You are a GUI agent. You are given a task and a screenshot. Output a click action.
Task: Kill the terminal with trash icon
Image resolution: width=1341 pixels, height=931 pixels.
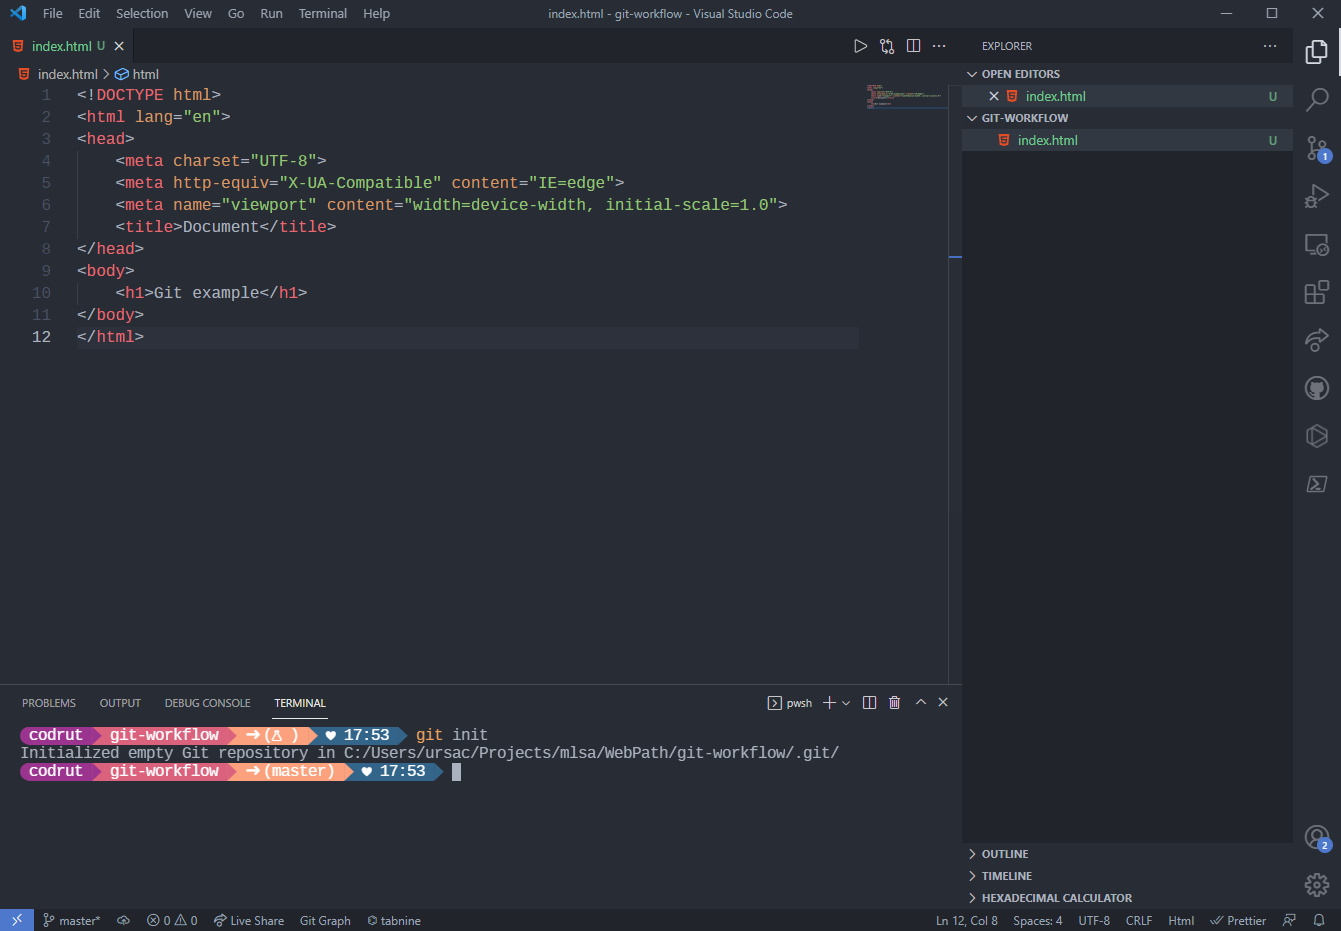(895, 703)
